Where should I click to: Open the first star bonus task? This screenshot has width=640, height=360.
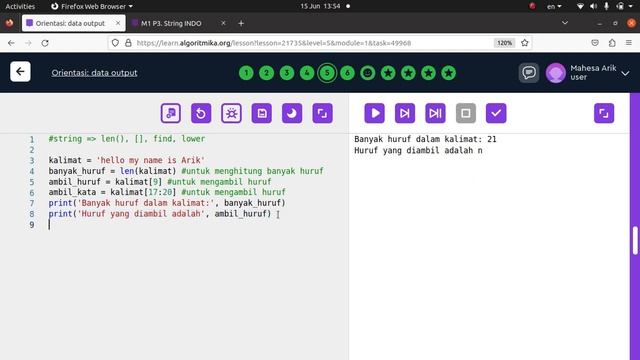[x=388, y=73]
